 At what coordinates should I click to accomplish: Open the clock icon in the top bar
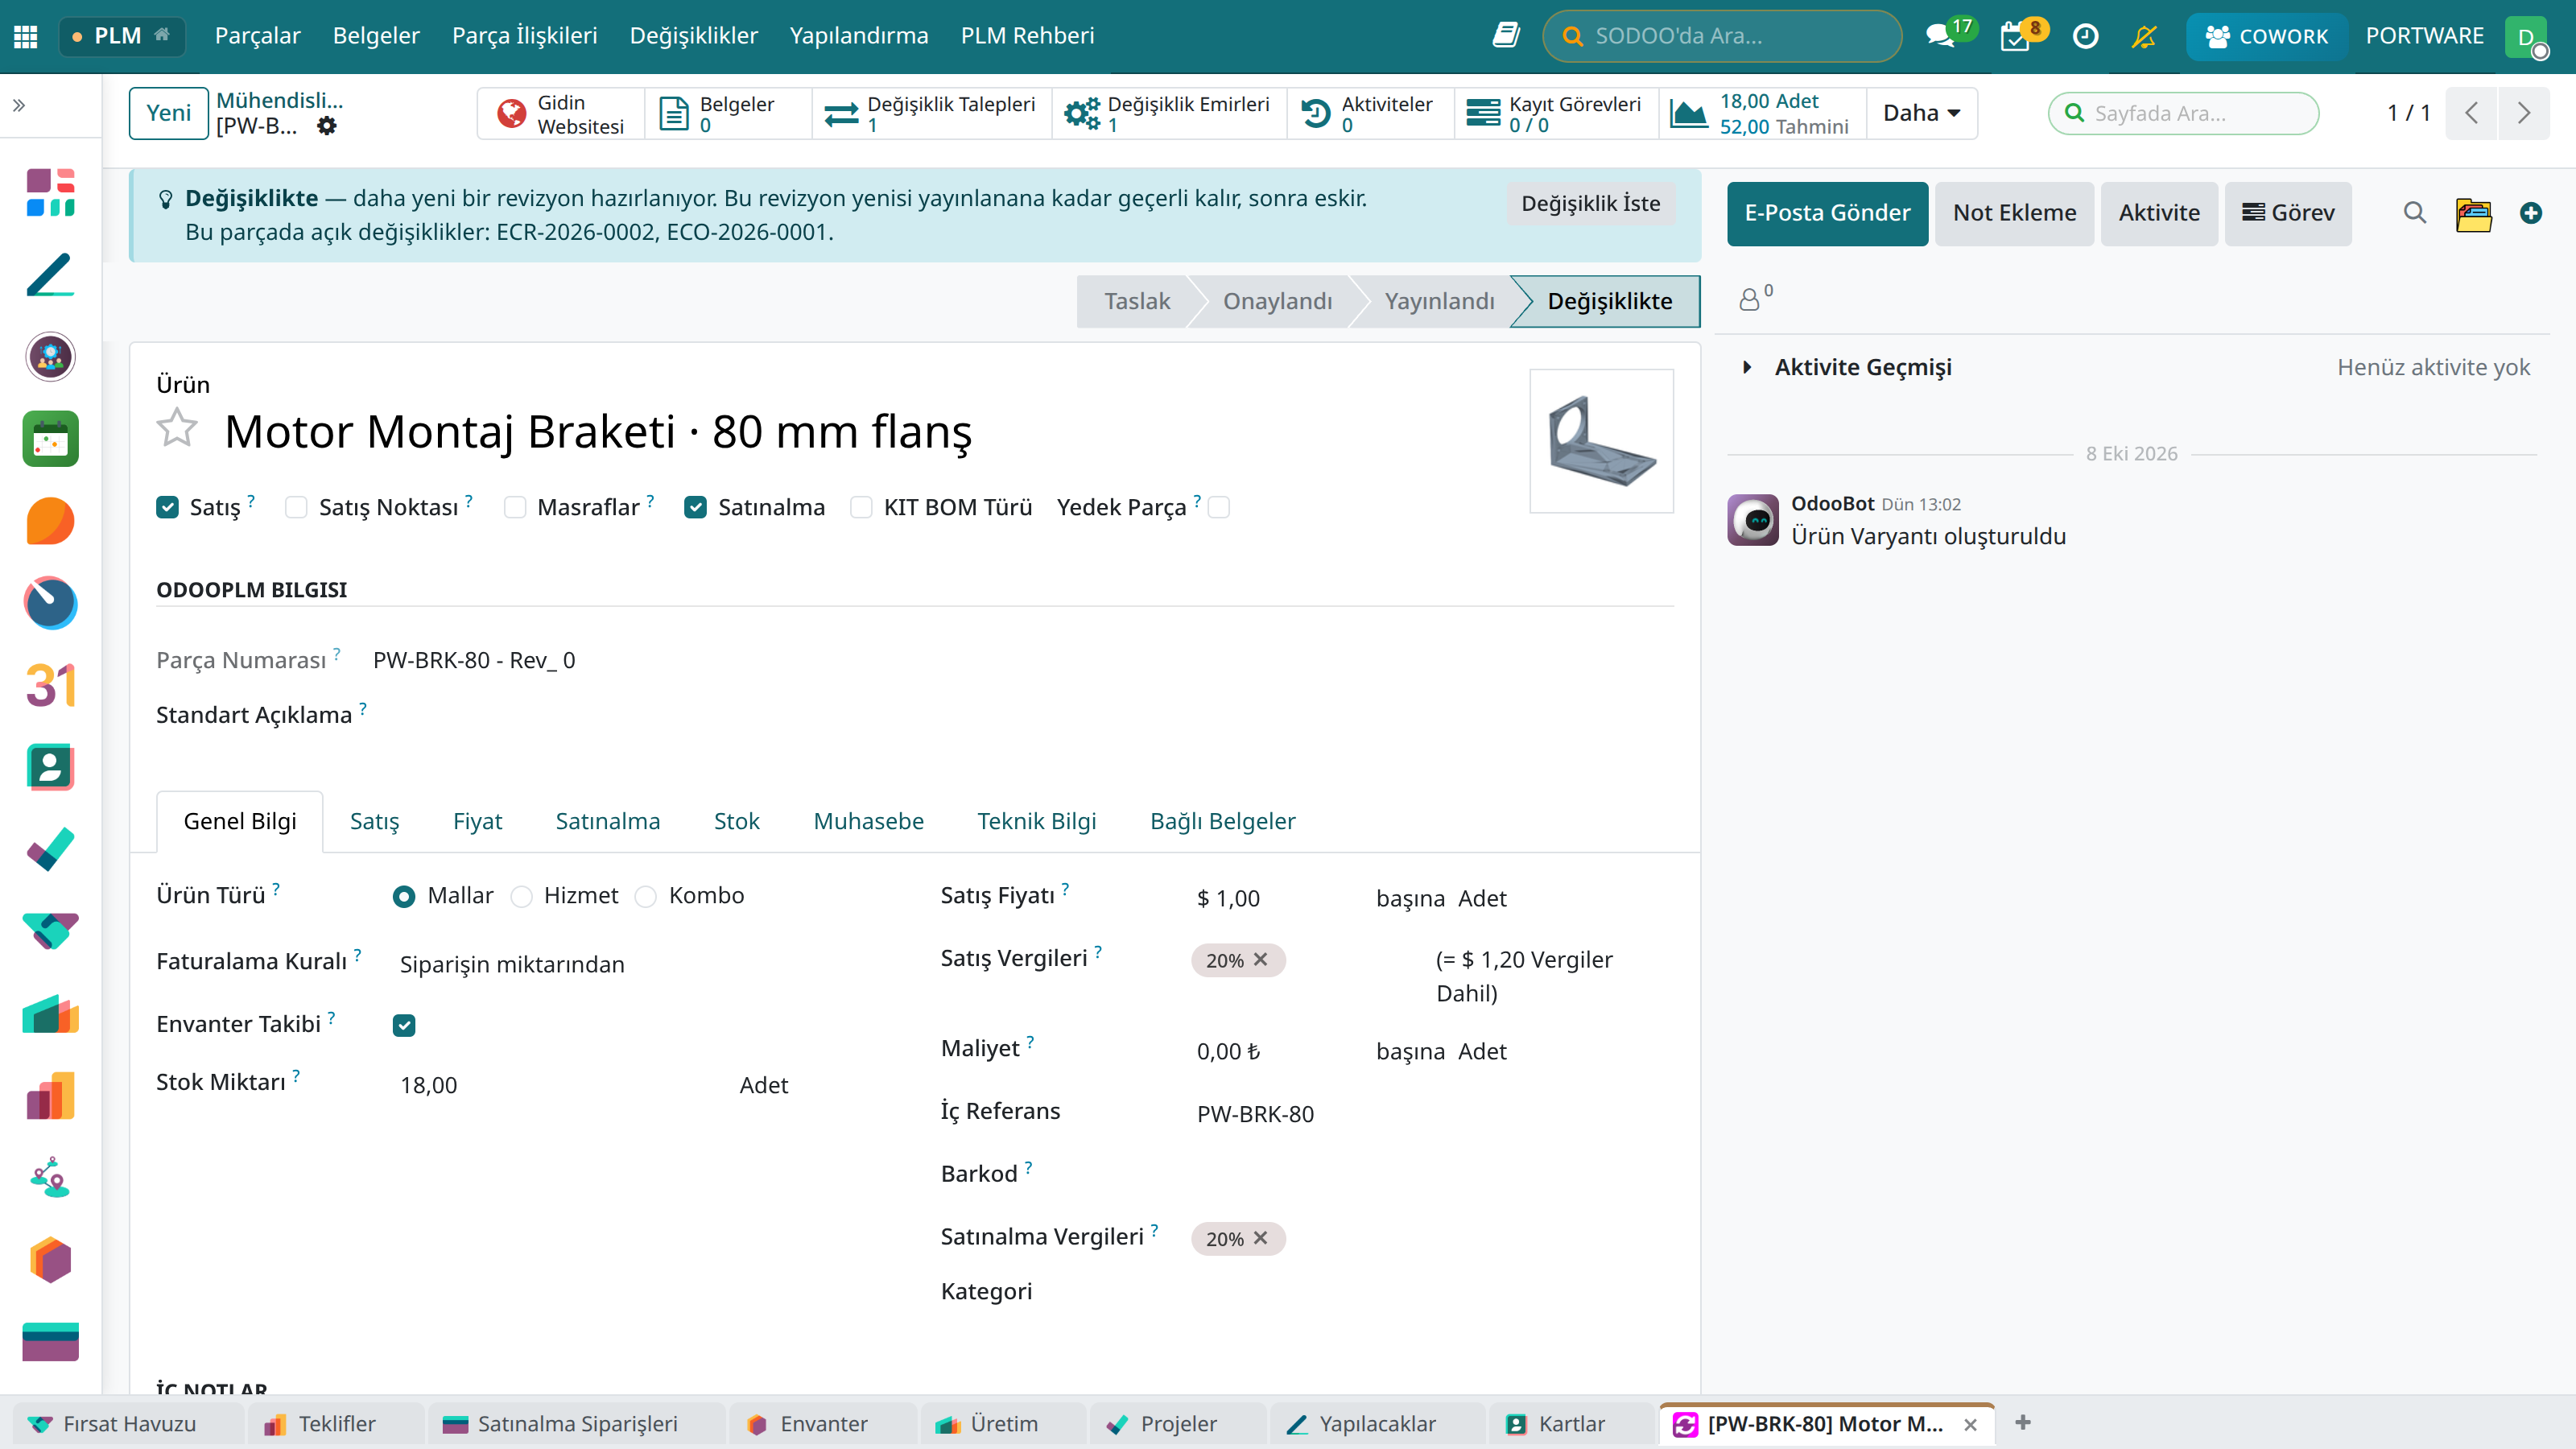[2085, 36]
